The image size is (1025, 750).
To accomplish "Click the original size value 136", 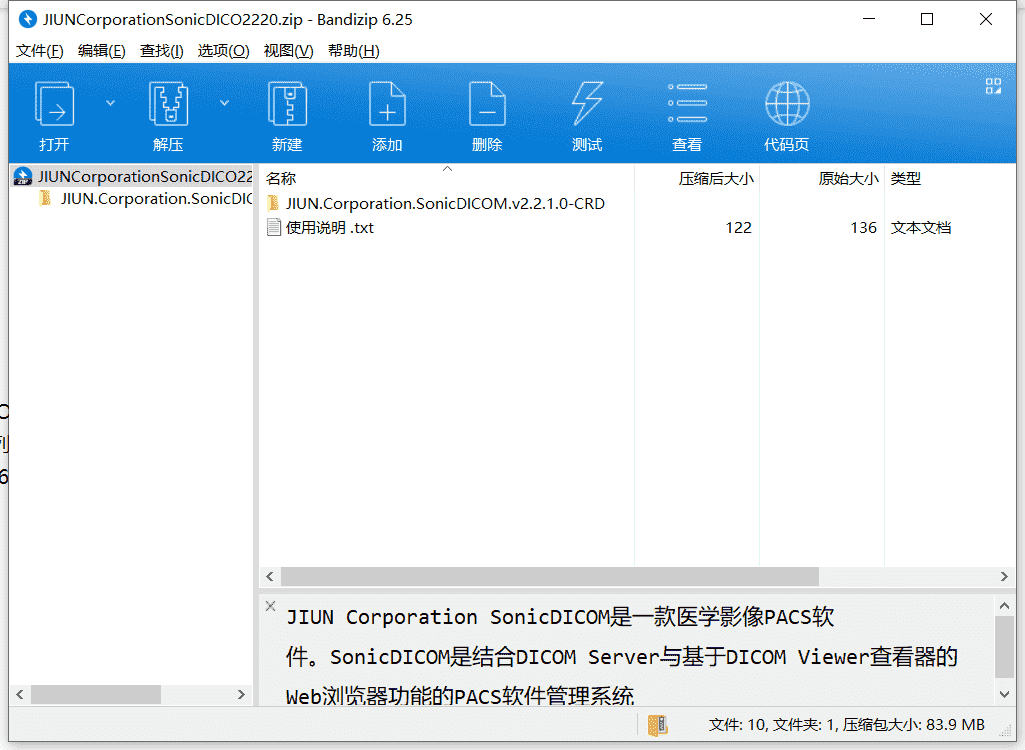I will (863, 228).
